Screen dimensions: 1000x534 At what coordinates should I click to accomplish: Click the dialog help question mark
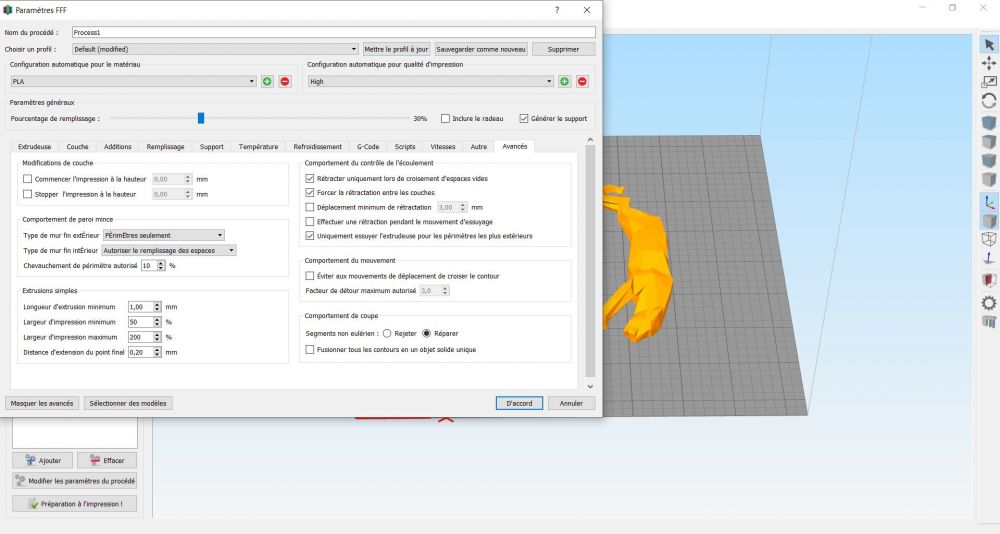coord(557,10)
